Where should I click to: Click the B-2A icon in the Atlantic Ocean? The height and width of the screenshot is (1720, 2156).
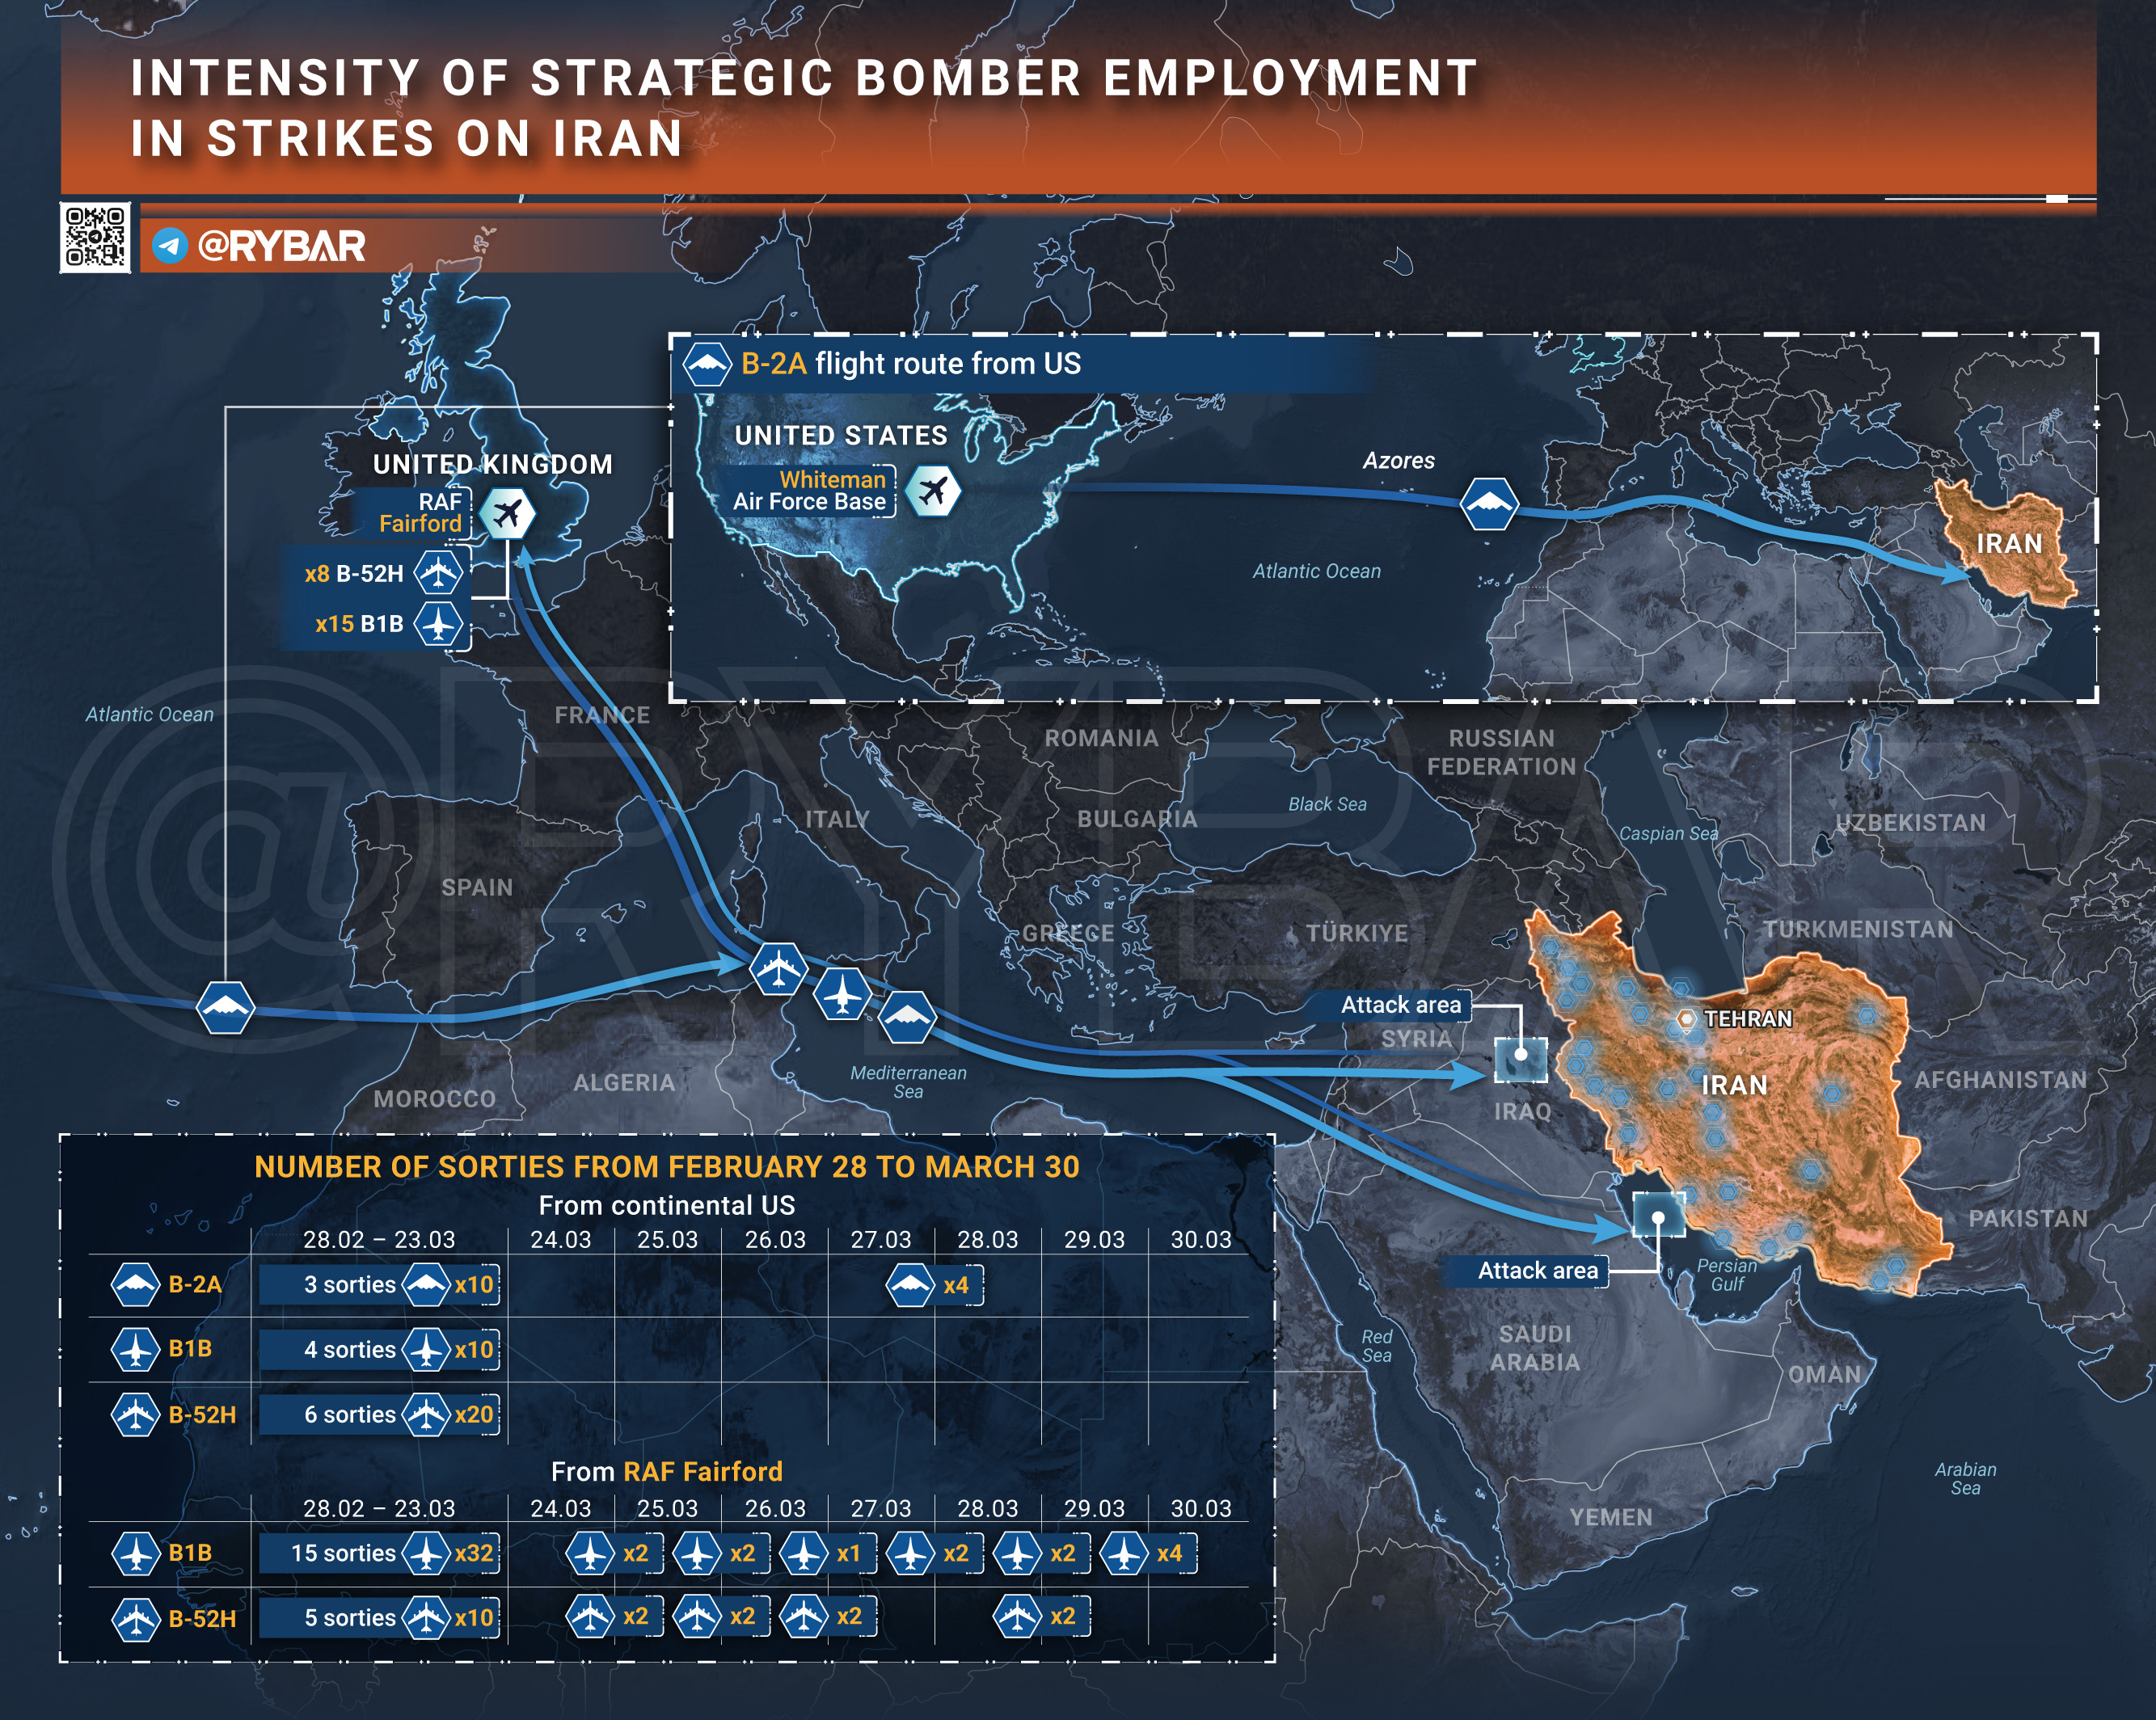(225, 1008)
